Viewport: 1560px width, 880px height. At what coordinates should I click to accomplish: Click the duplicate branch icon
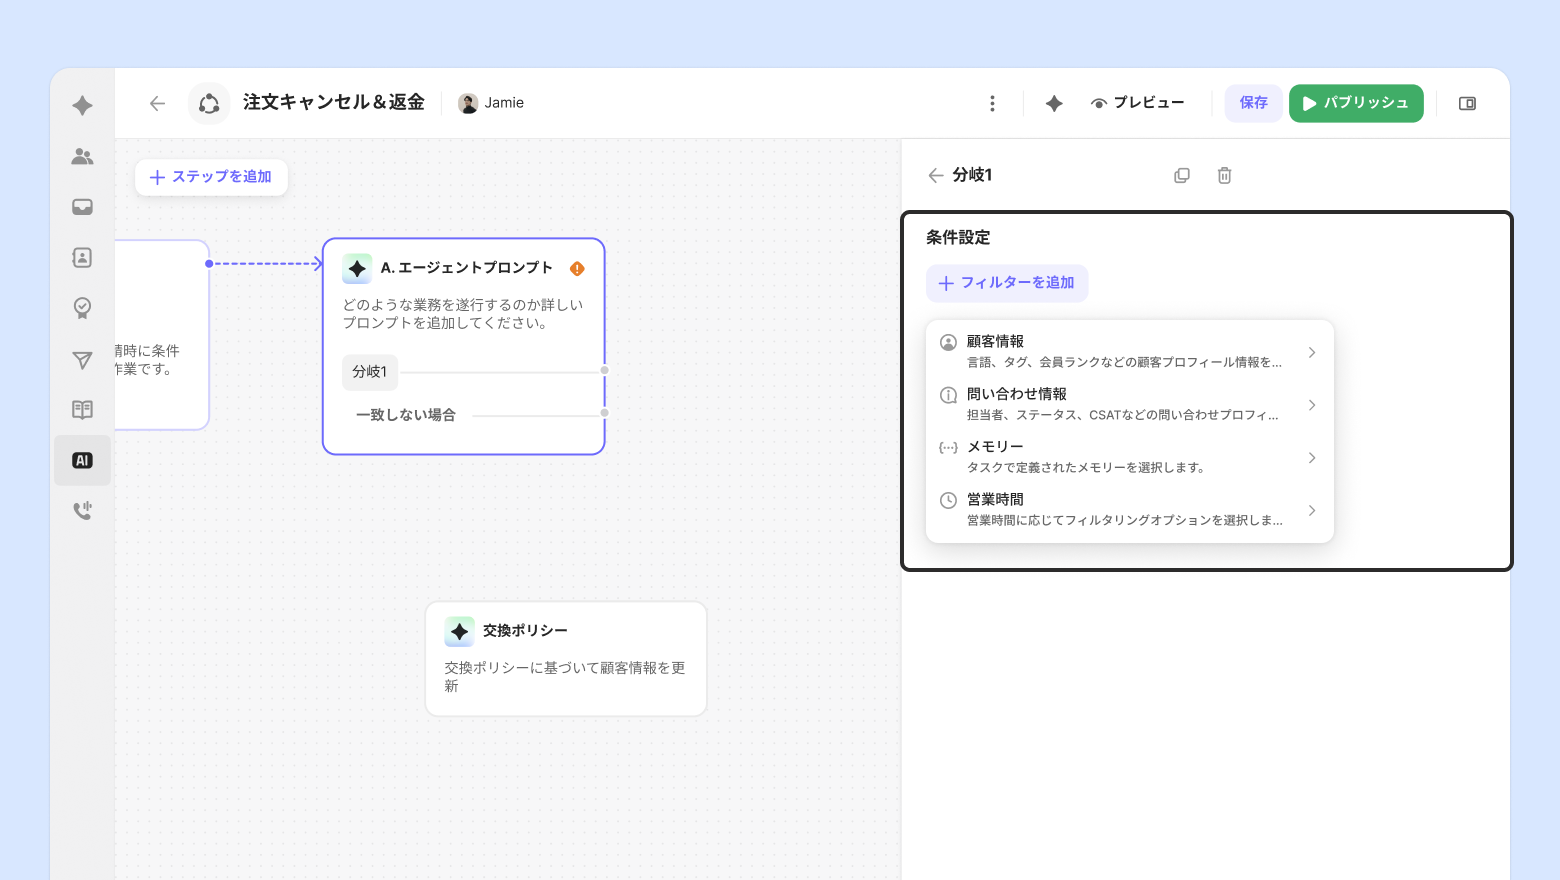[x=1181, y=175]
